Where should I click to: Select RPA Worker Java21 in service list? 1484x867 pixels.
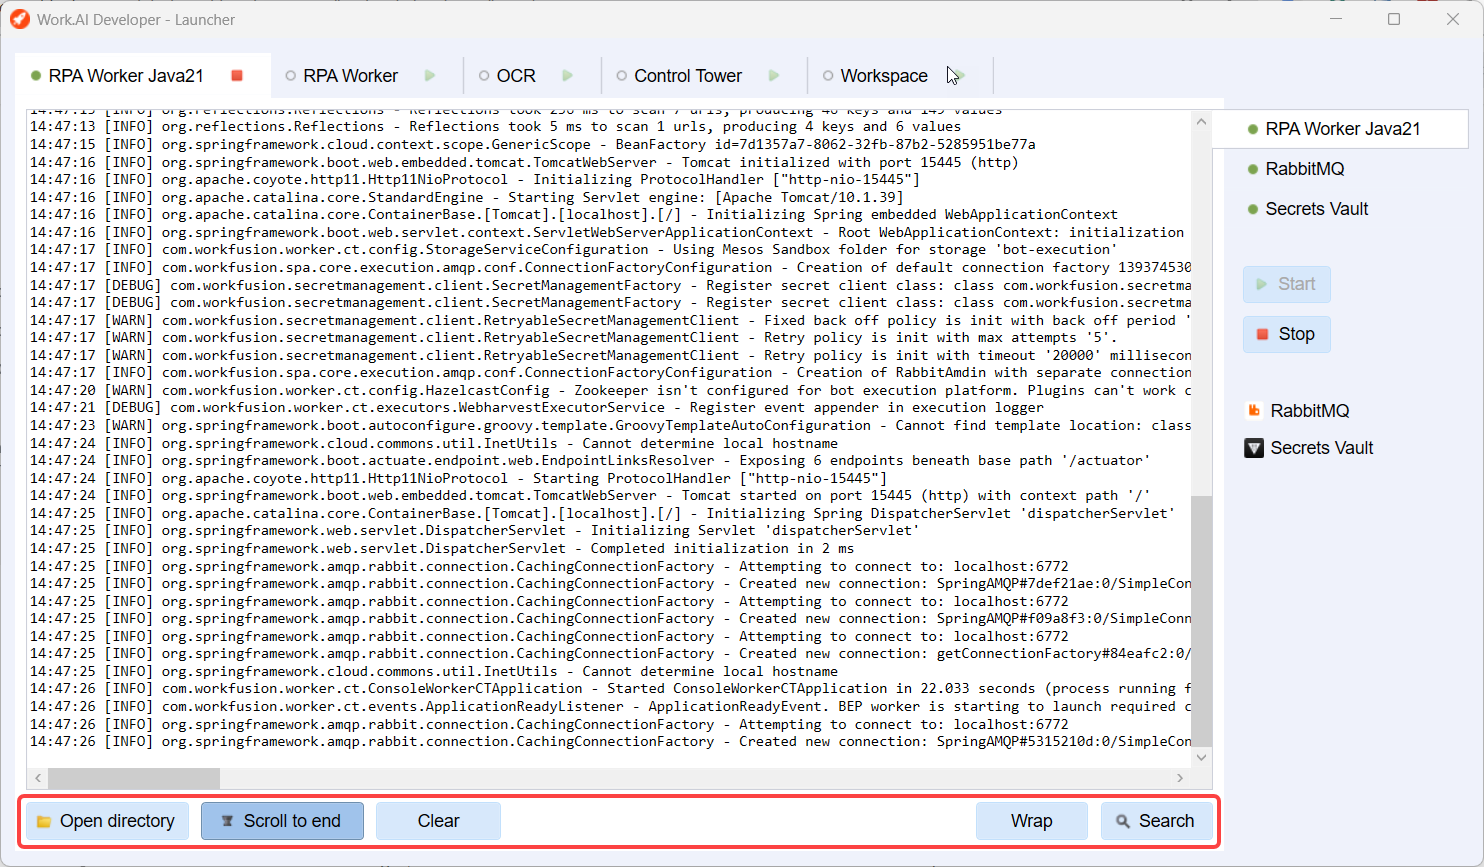pyautogui.click(x=1340, y=129)
